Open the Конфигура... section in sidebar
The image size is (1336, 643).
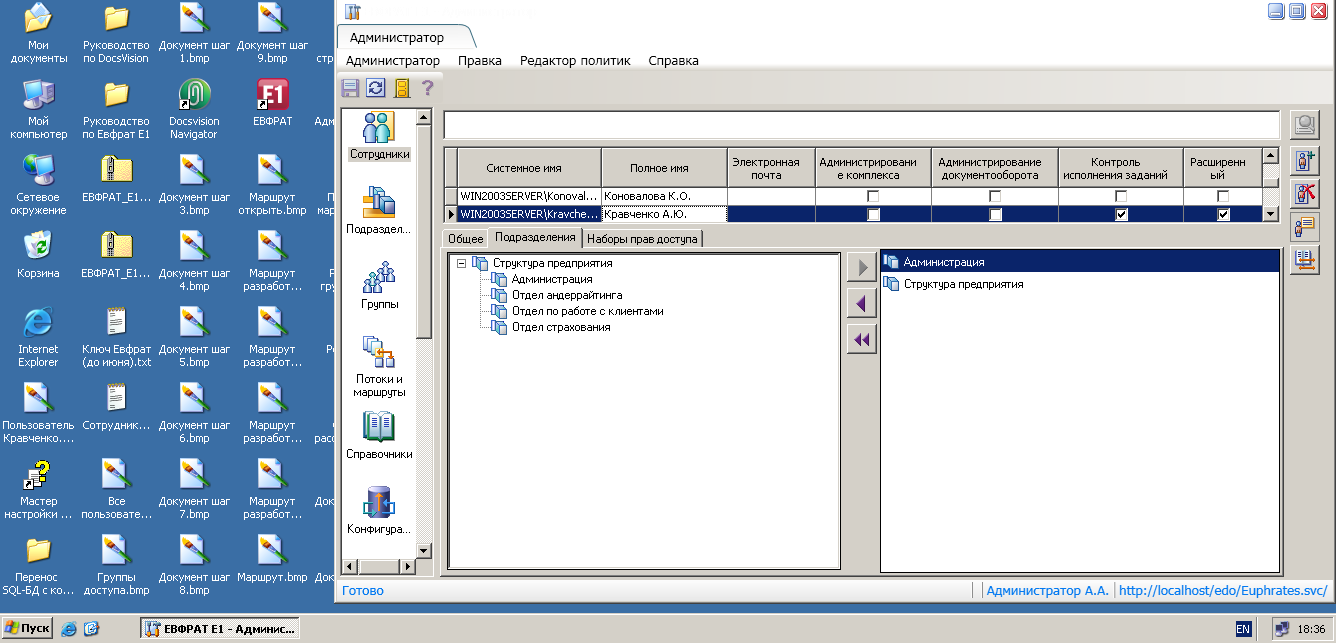point(379,510)
